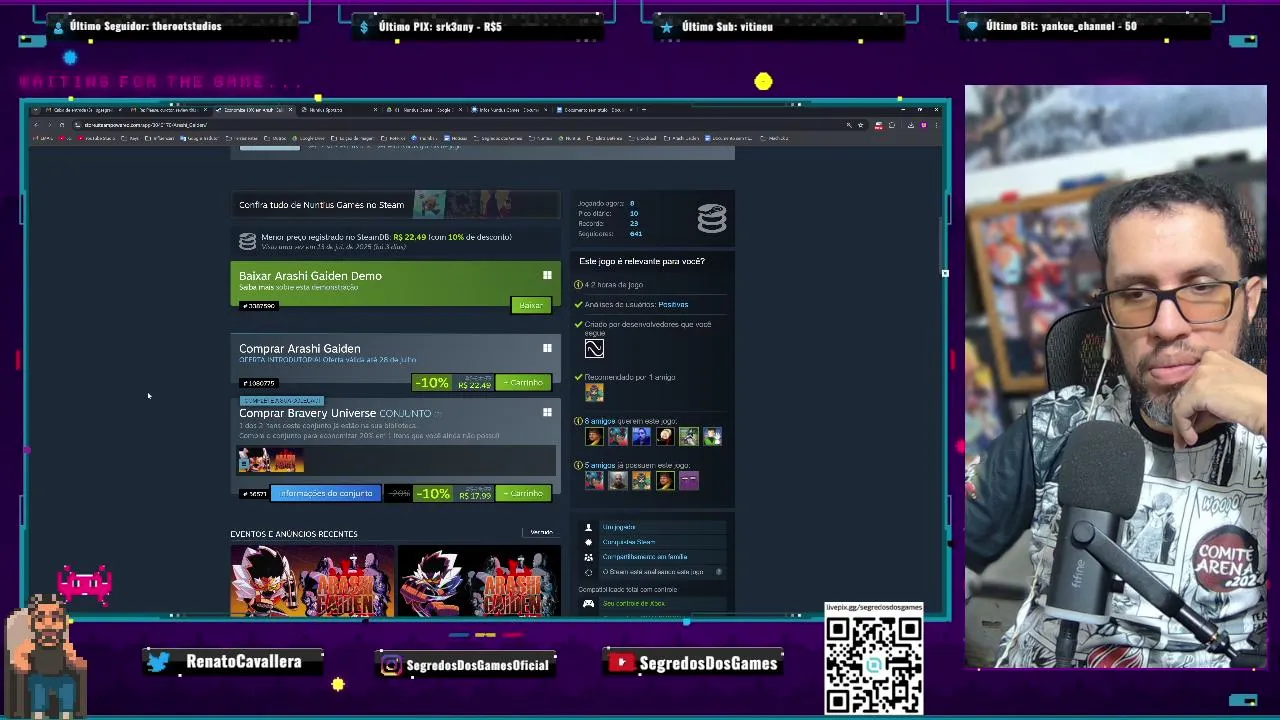Click YouTube SegredosDosGames overlay label
The height and width of the screenshot is (720, 1280).
click(x=695, y=663)
